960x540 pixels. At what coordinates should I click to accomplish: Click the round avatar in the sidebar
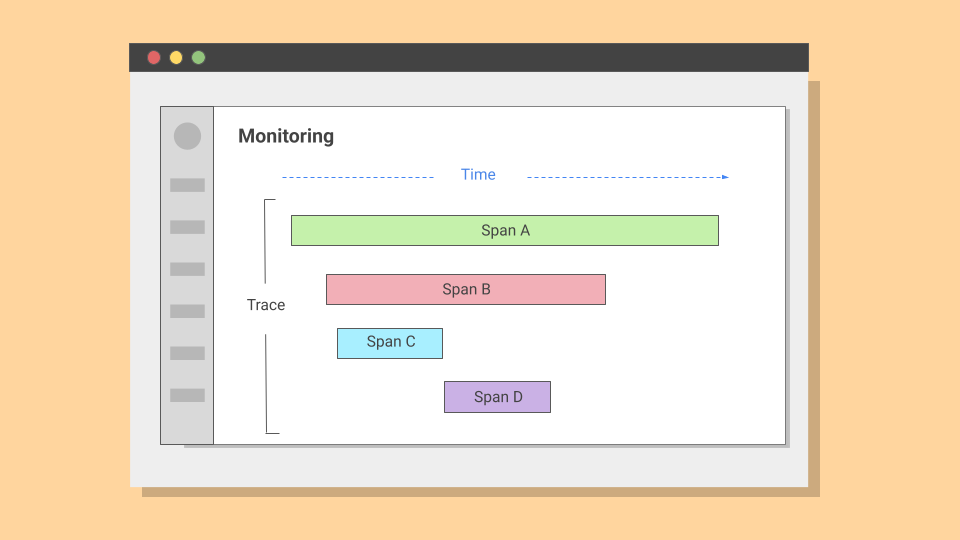[187, 136]
